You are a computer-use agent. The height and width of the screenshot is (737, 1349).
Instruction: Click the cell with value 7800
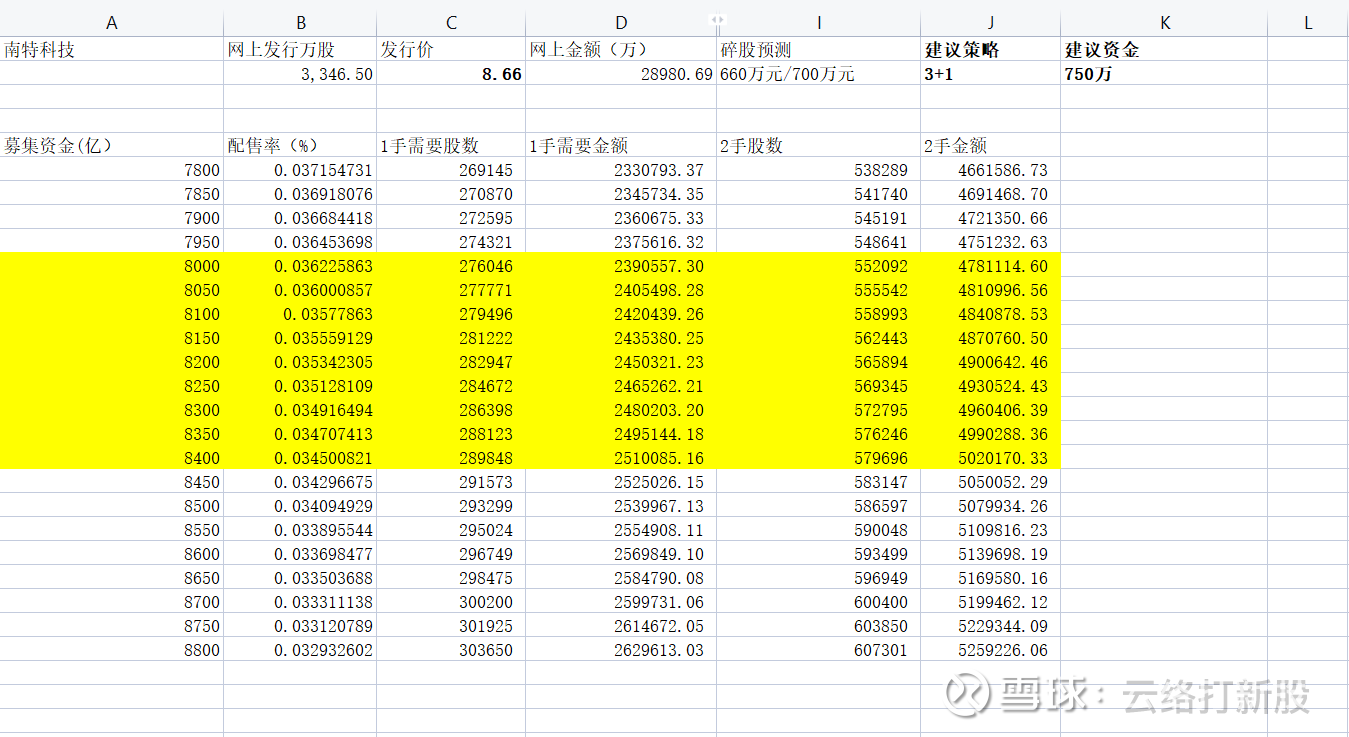(112, 170)
